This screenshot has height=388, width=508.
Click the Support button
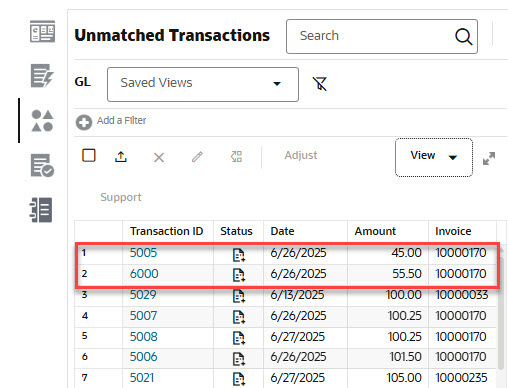(x=121, y=197)
